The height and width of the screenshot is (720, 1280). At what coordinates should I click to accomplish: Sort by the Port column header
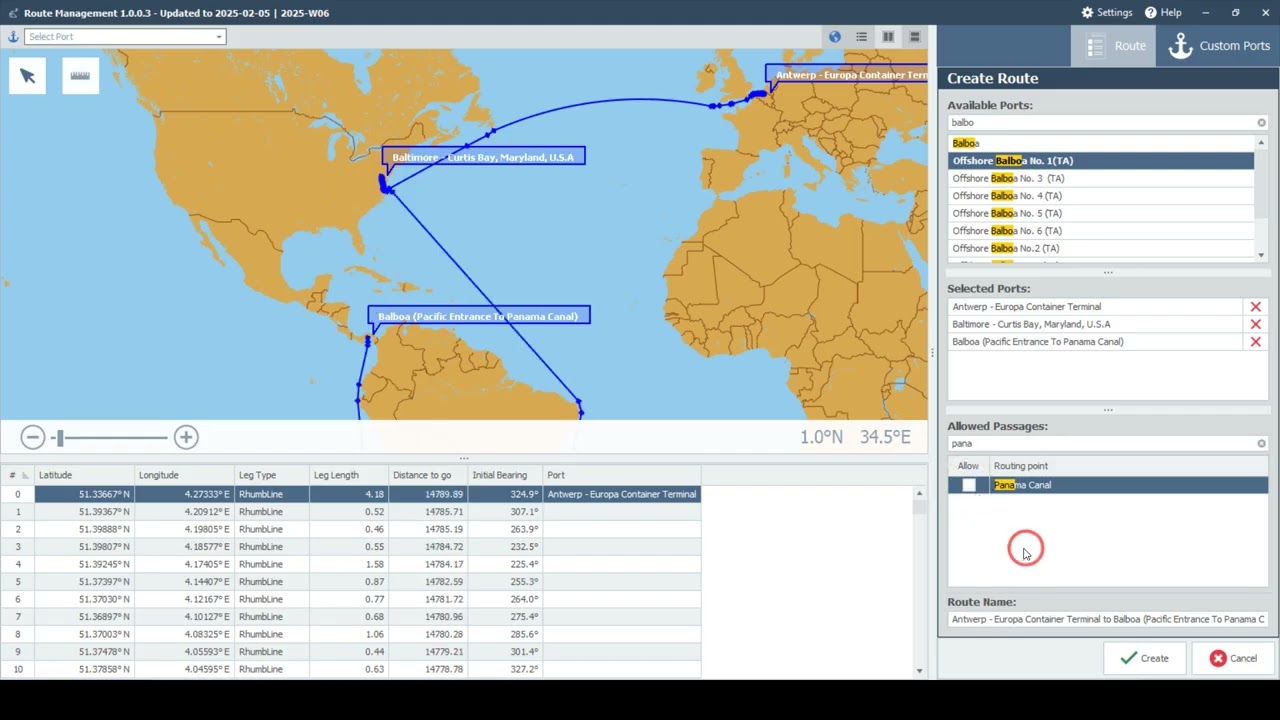point(621,475)
